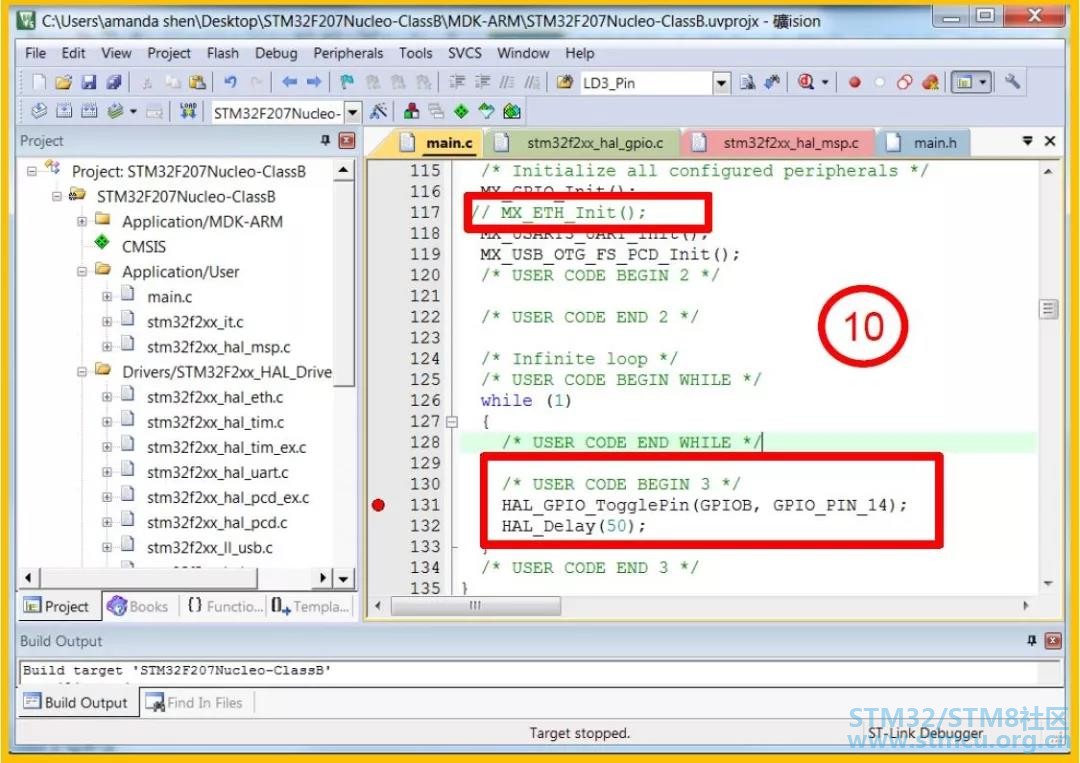Download code to flash with LOAD icon
Viewport: 1080px width, 763px height.
point(188,111)
